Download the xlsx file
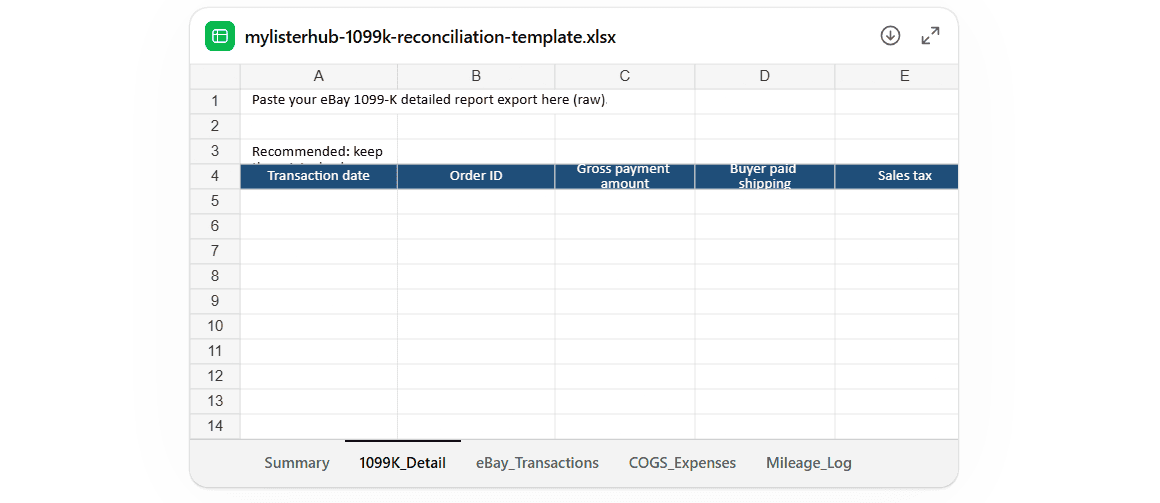Image resolution: width=1160 pixels, height=503 pixels. pos(890,36)
